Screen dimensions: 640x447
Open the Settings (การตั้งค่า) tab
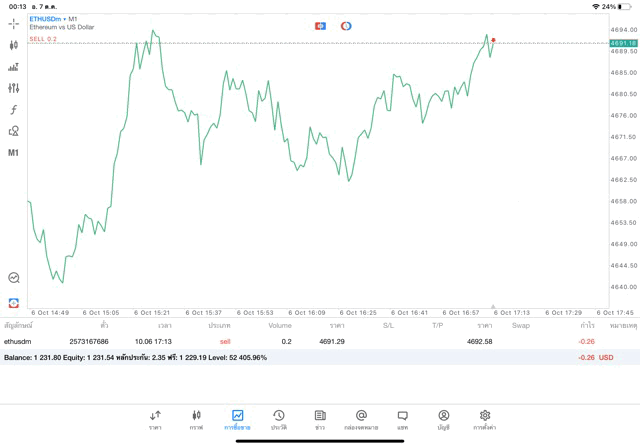485,419
